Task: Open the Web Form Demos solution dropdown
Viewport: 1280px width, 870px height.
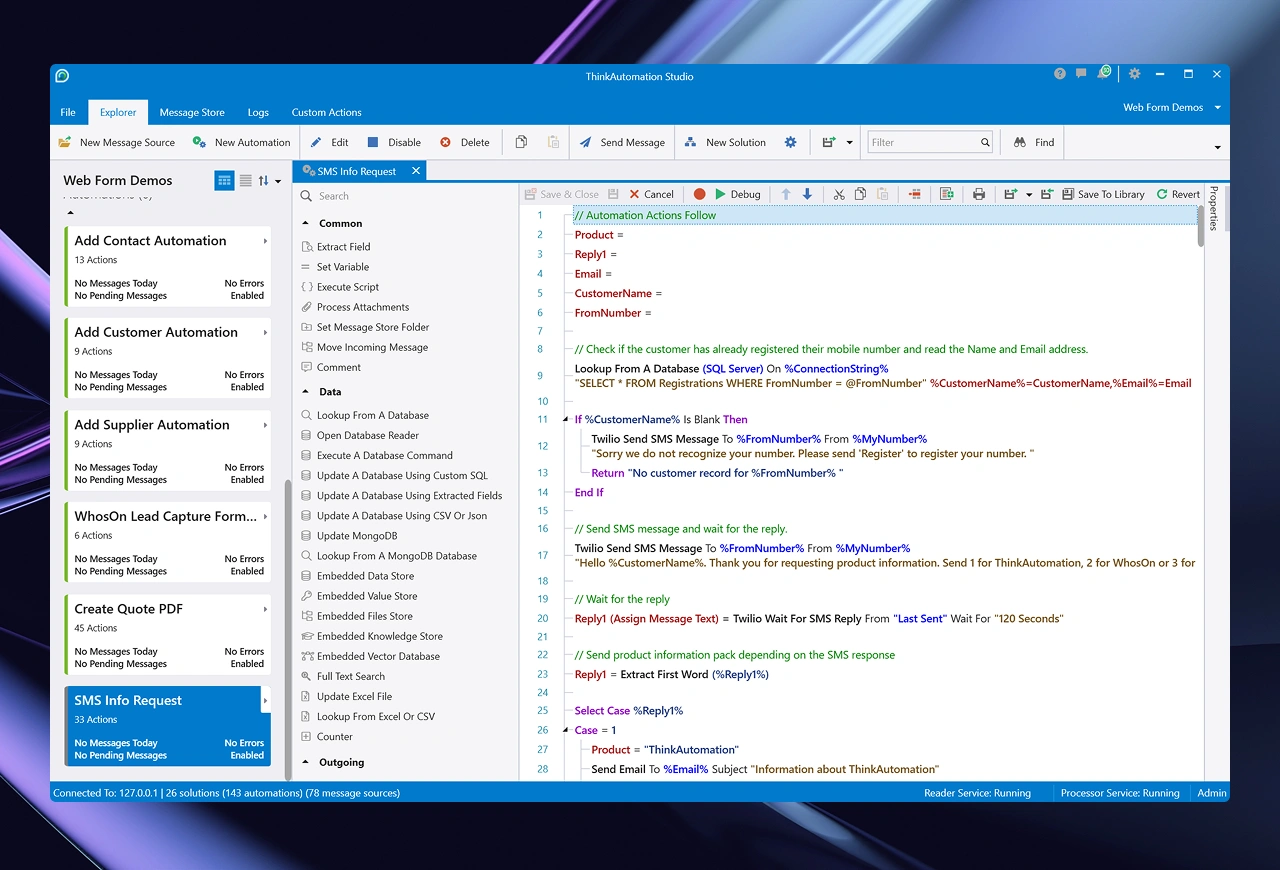Action: [1217, 107]
